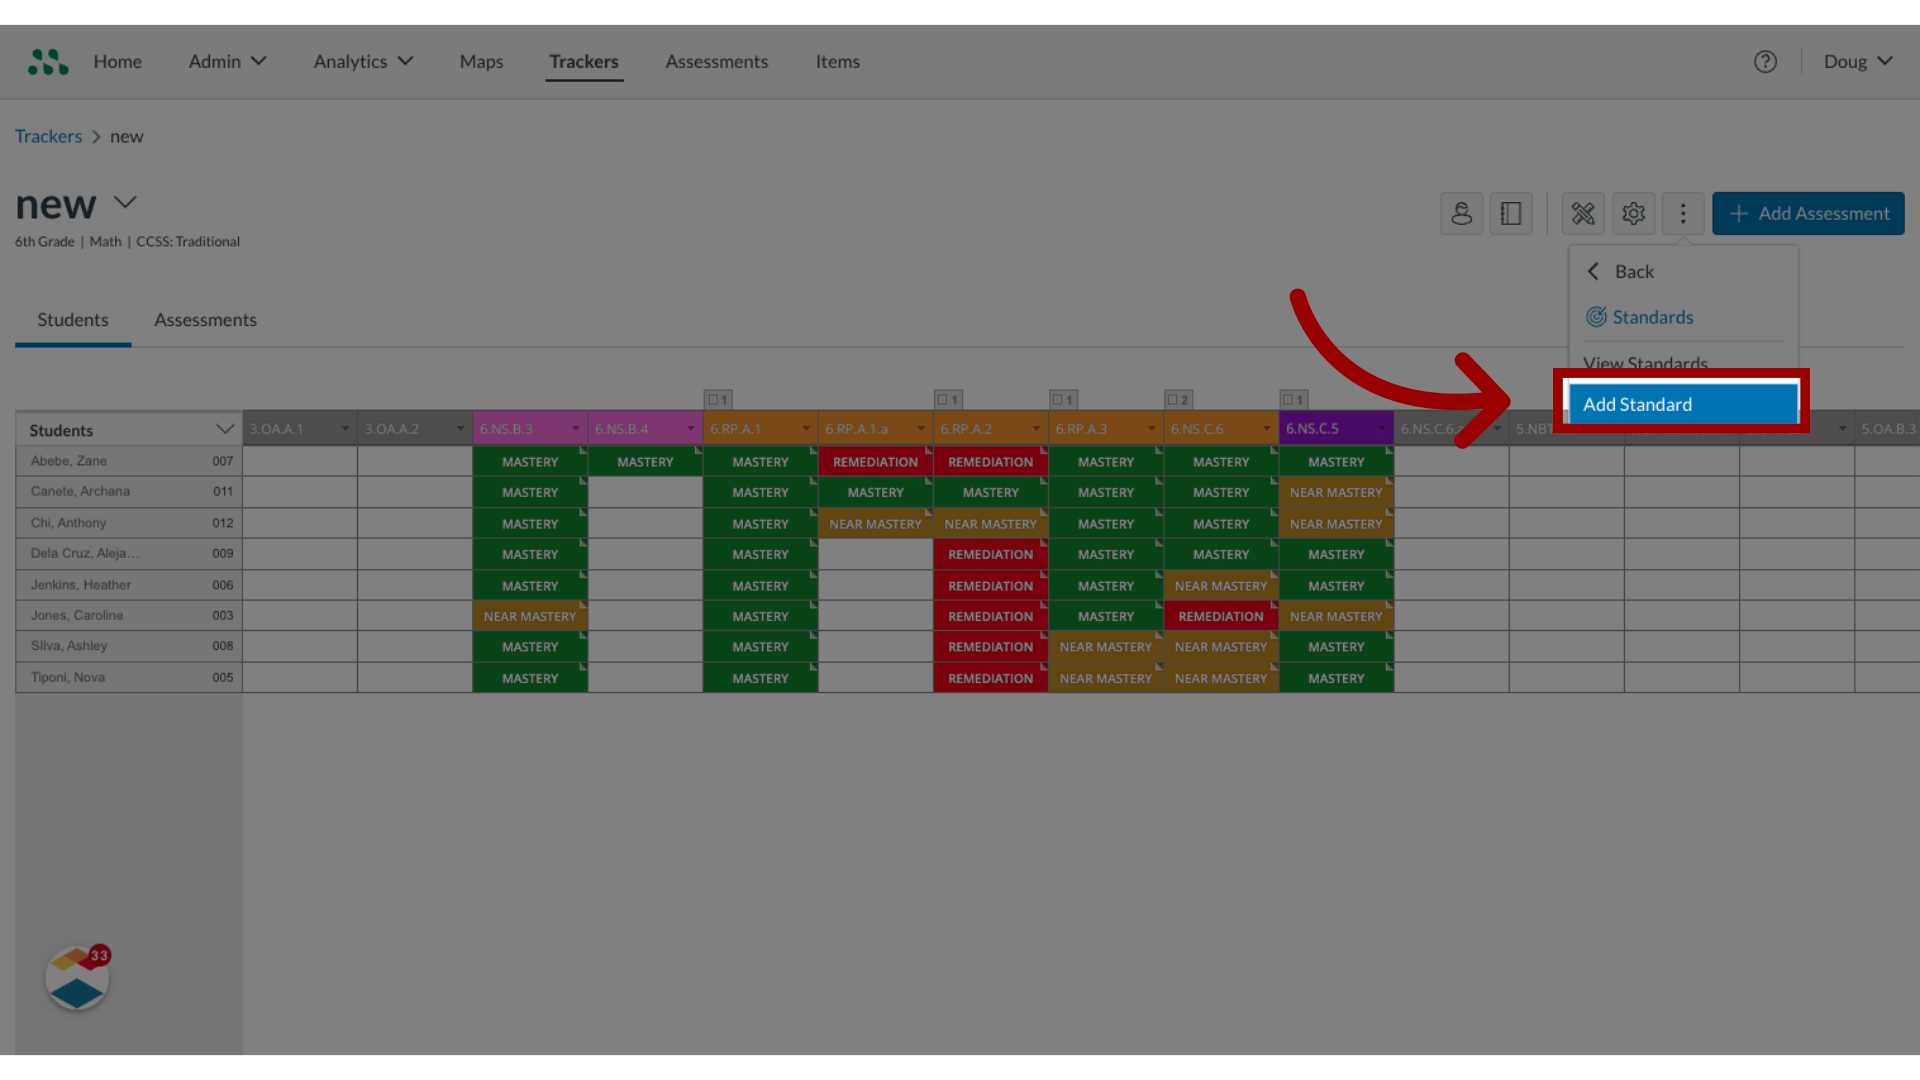Open the 3.OA.A.1 column dropdown arrow

pyautogui.click(x=345, y=429)
